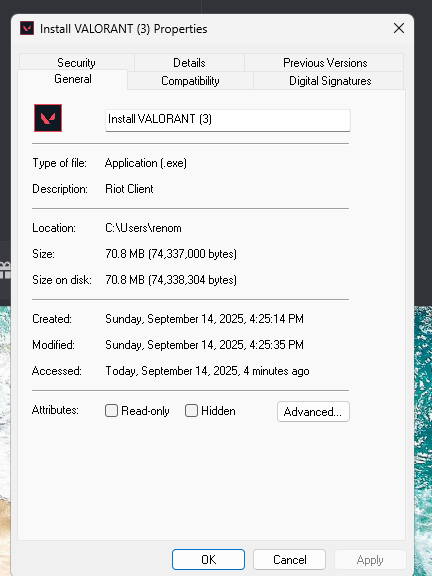Click the Apply button
Screen dimensions: 432x576
click(370, 559)
